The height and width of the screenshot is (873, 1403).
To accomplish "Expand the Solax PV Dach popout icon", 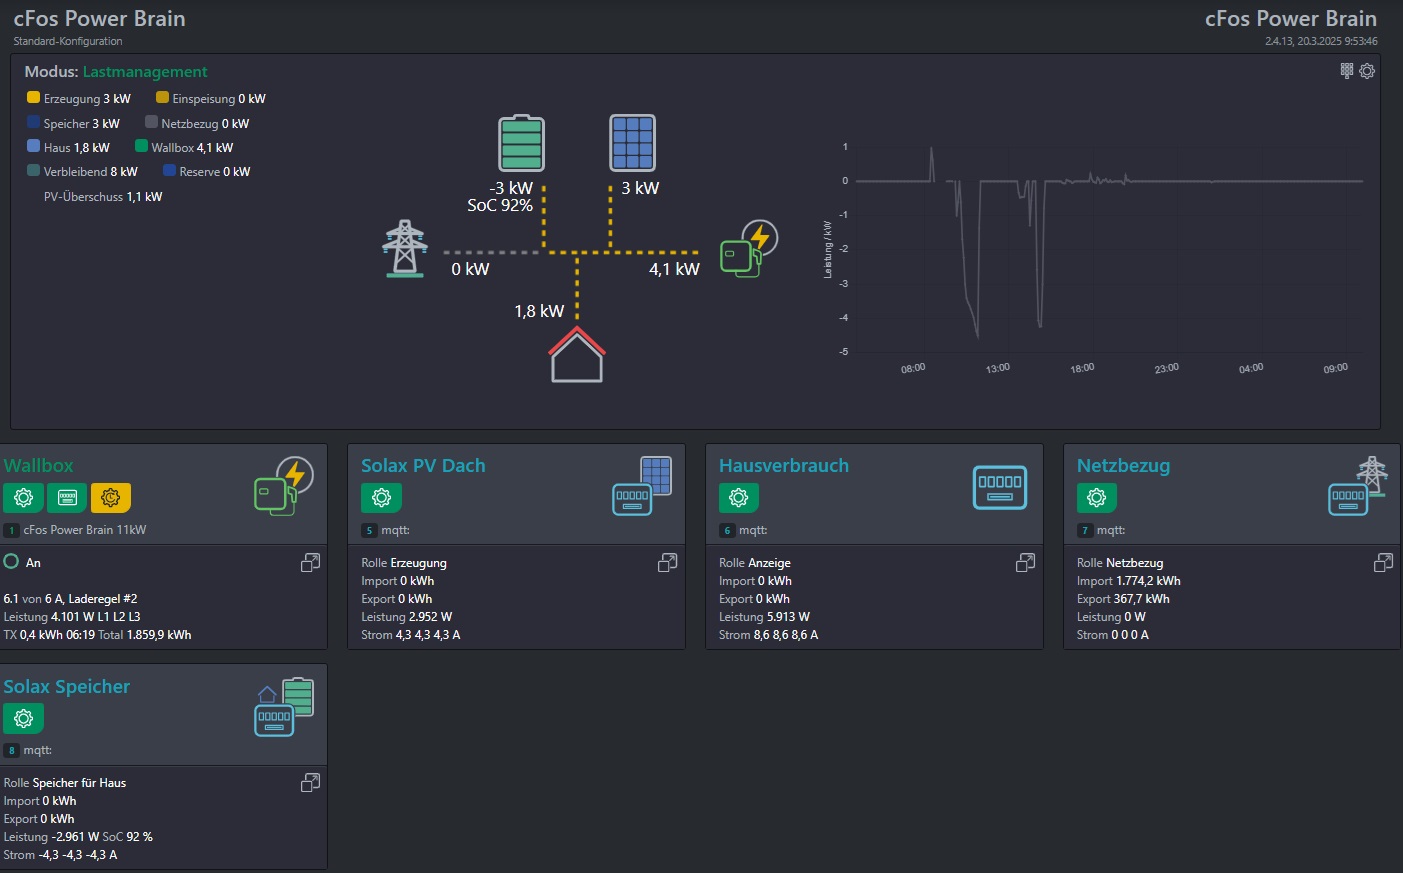I will click(x=668, y=563).
